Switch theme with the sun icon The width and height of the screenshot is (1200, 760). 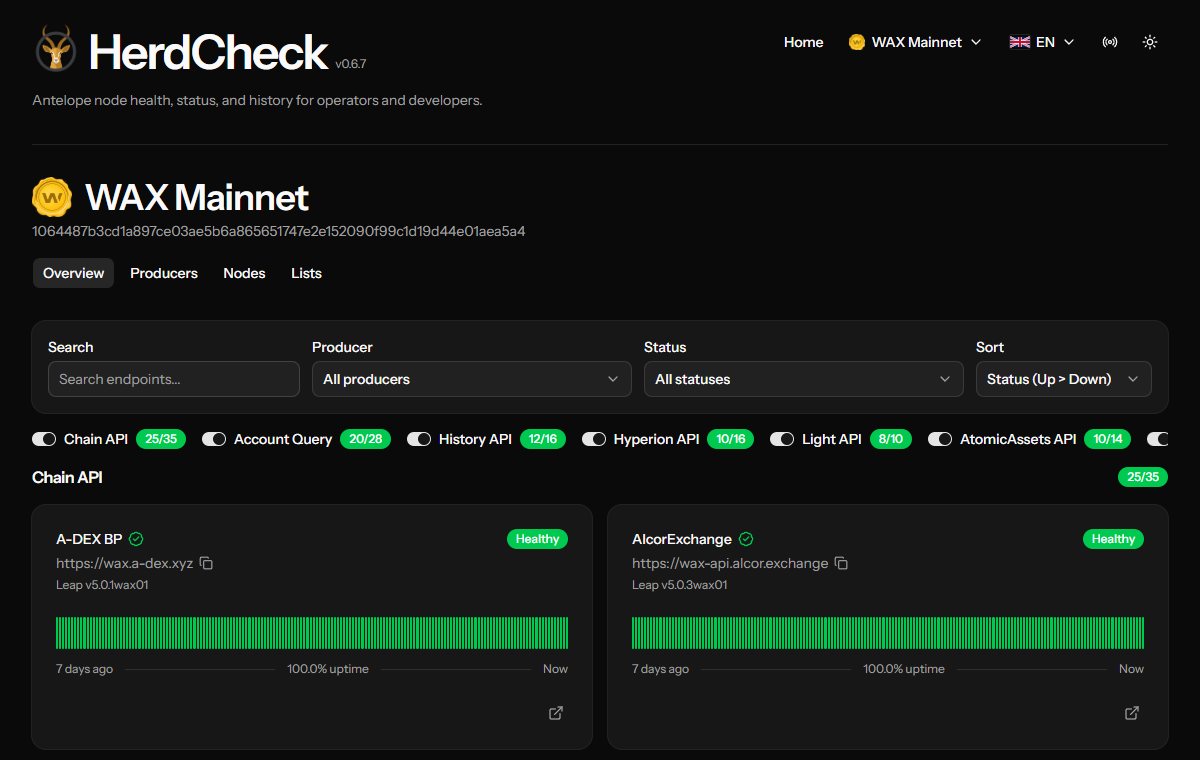coord(1150,42)
